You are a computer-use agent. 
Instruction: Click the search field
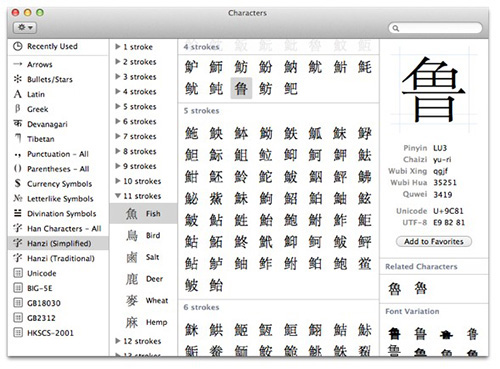[435, 28]
